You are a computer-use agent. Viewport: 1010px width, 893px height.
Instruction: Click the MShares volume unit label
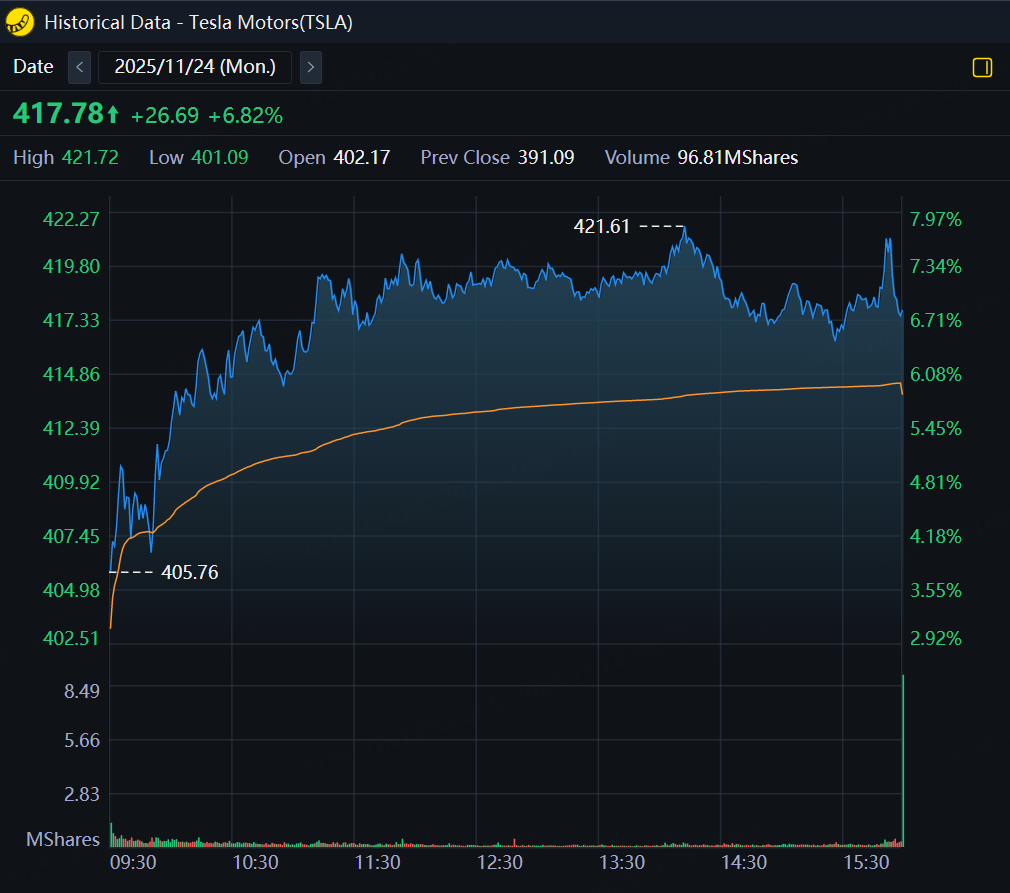63,840
